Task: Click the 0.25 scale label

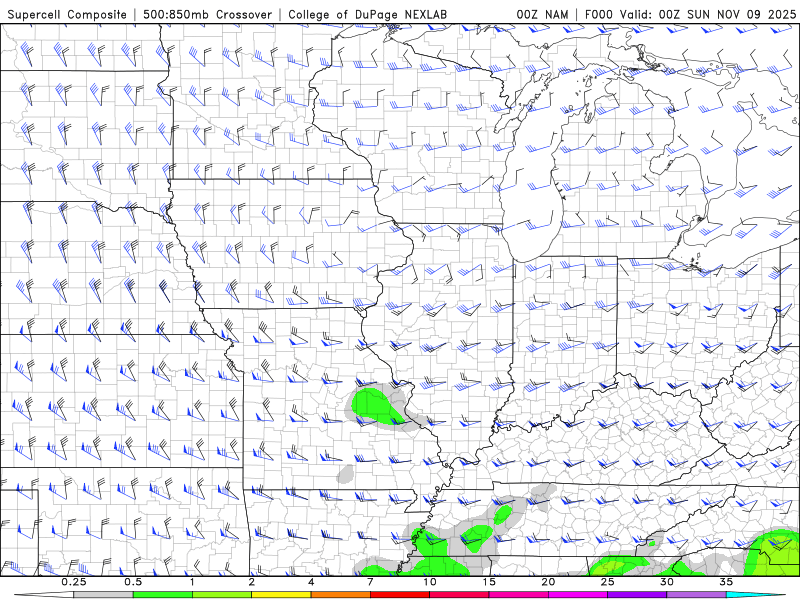Action: (73, 582)
